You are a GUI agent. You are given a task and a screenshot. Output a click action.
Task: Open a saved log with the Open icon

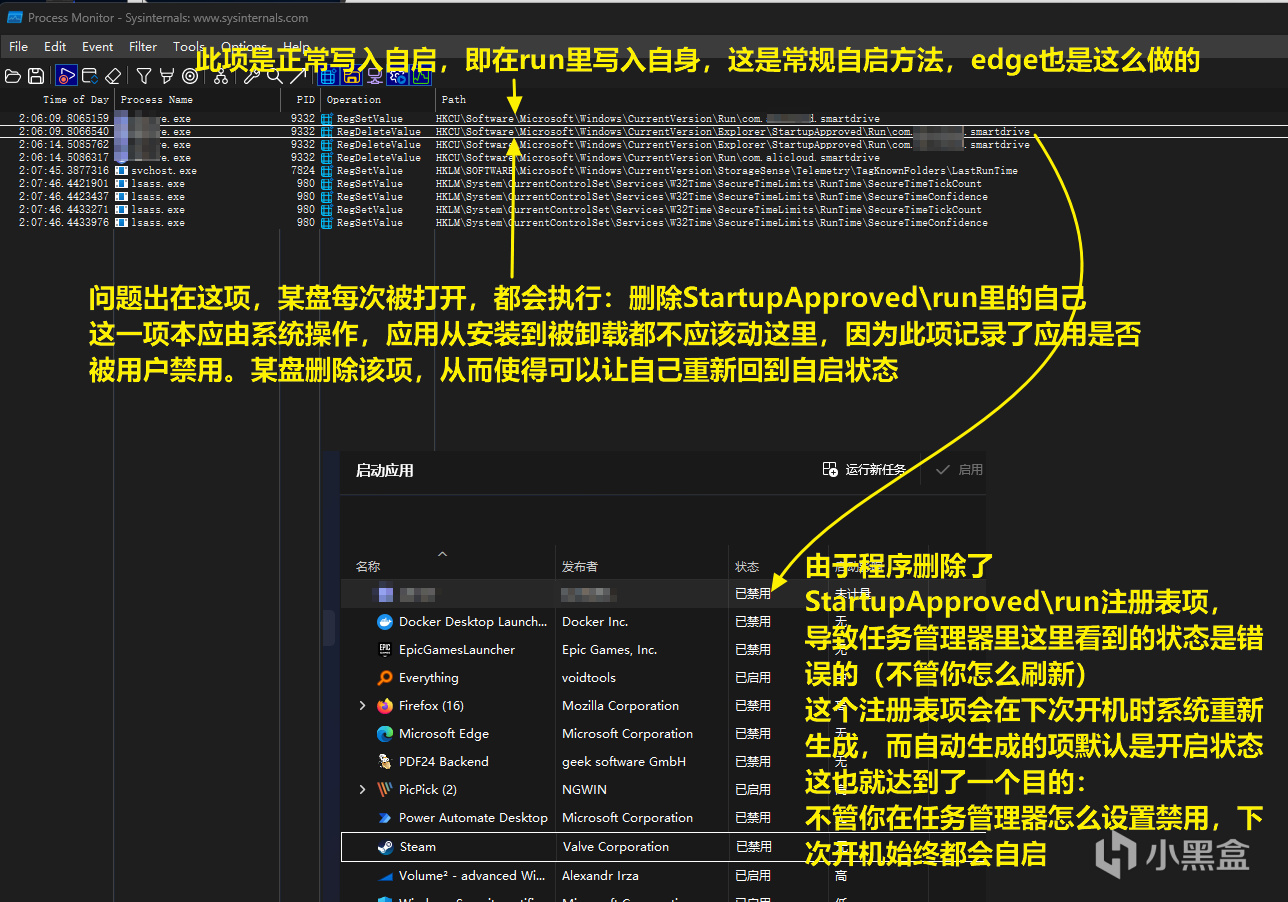tap(14, 76)
